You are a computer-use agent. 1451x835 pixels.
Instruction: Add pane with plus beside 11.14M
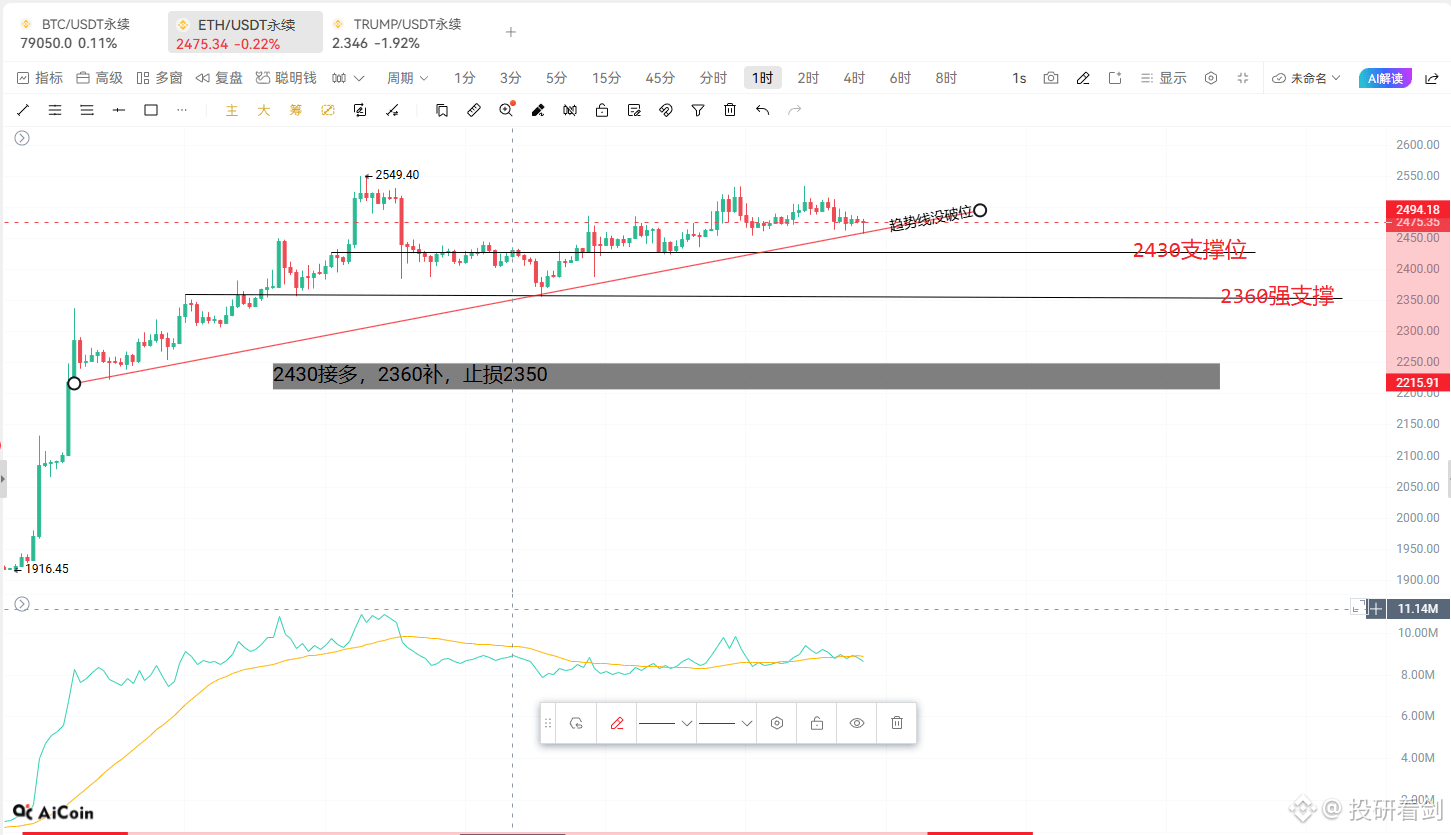point(1377,608)
